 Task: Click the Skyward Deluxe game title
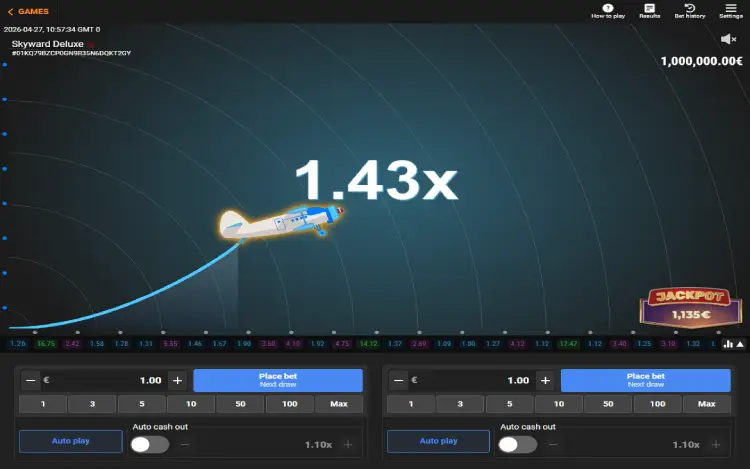pos(47,44)
